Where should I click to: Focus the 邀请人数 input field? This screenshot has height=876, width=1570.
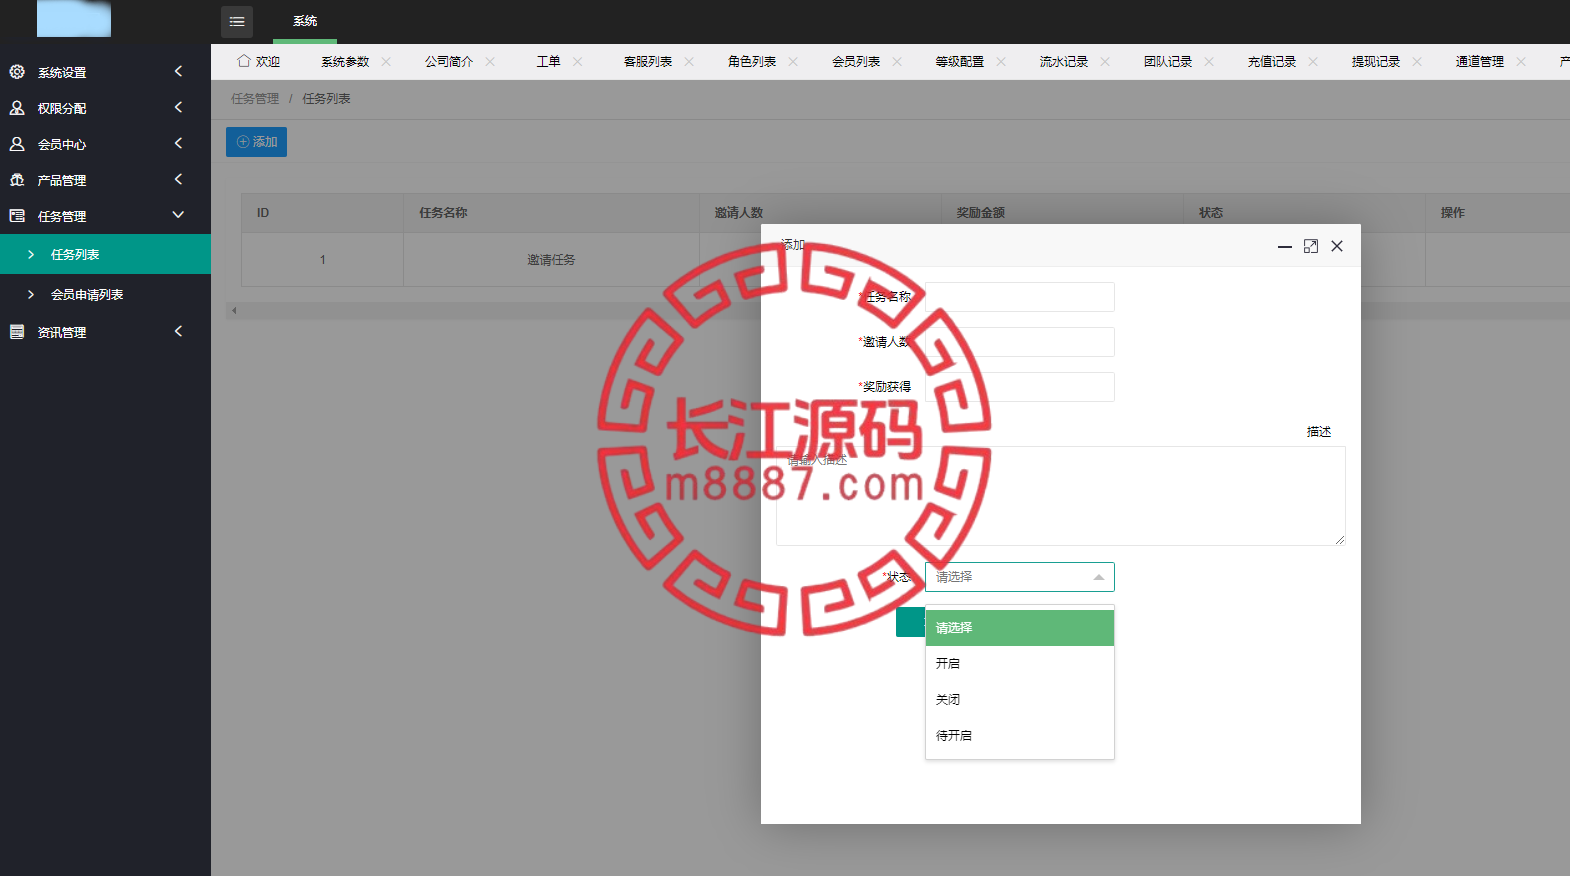click(1019, 342)
